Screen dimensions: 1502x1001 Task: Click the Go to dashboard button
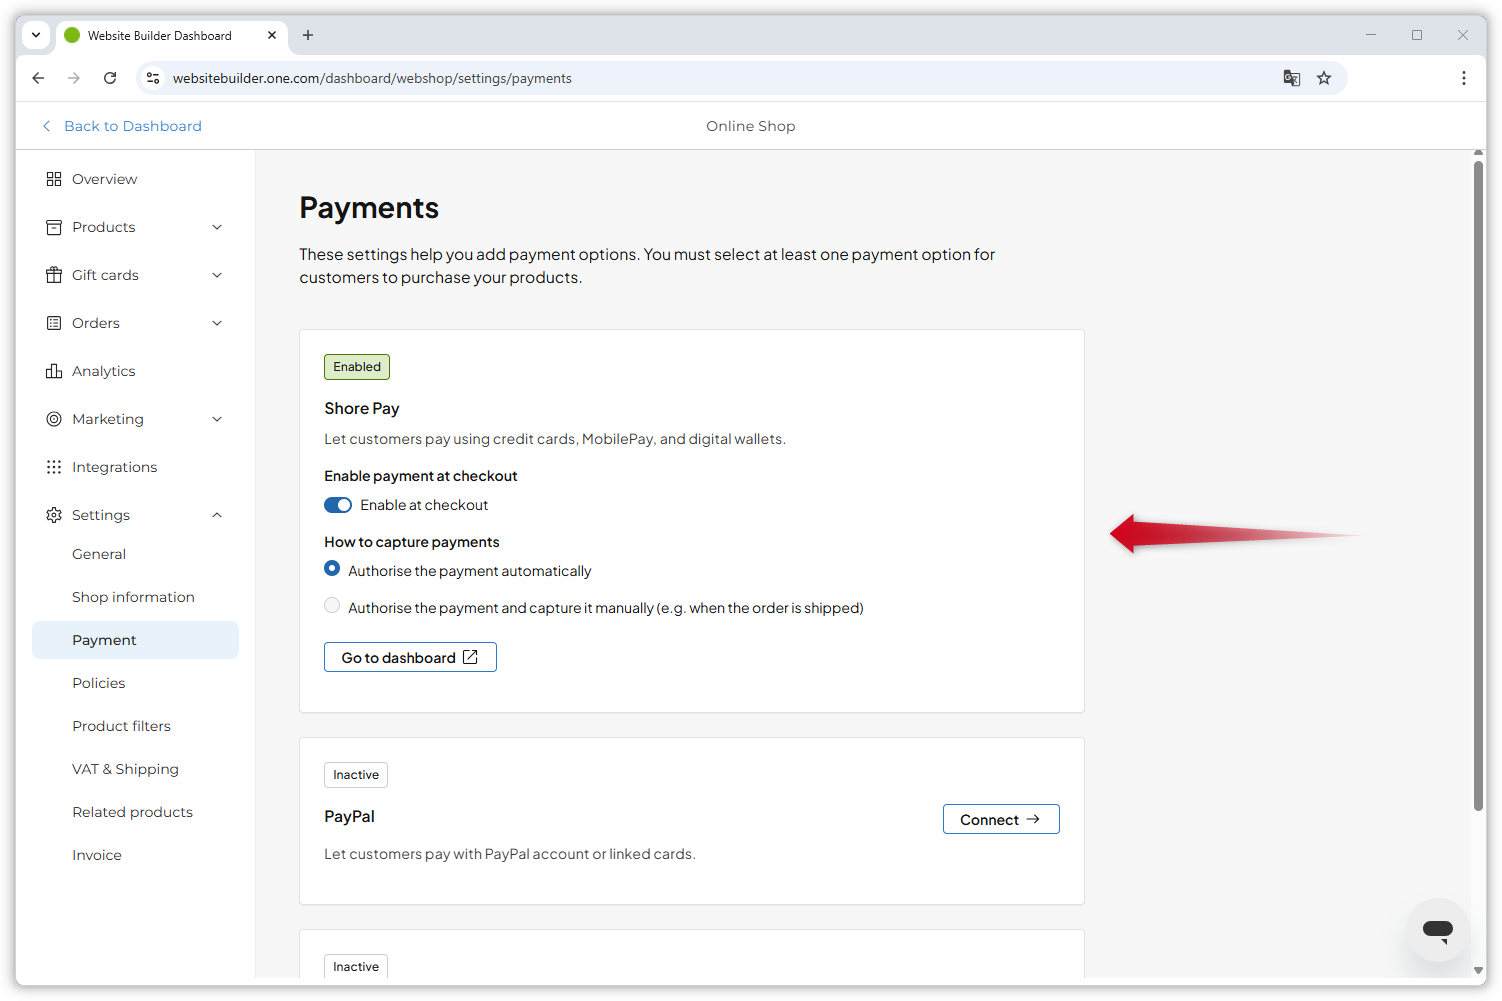click(x=410, y=657)
